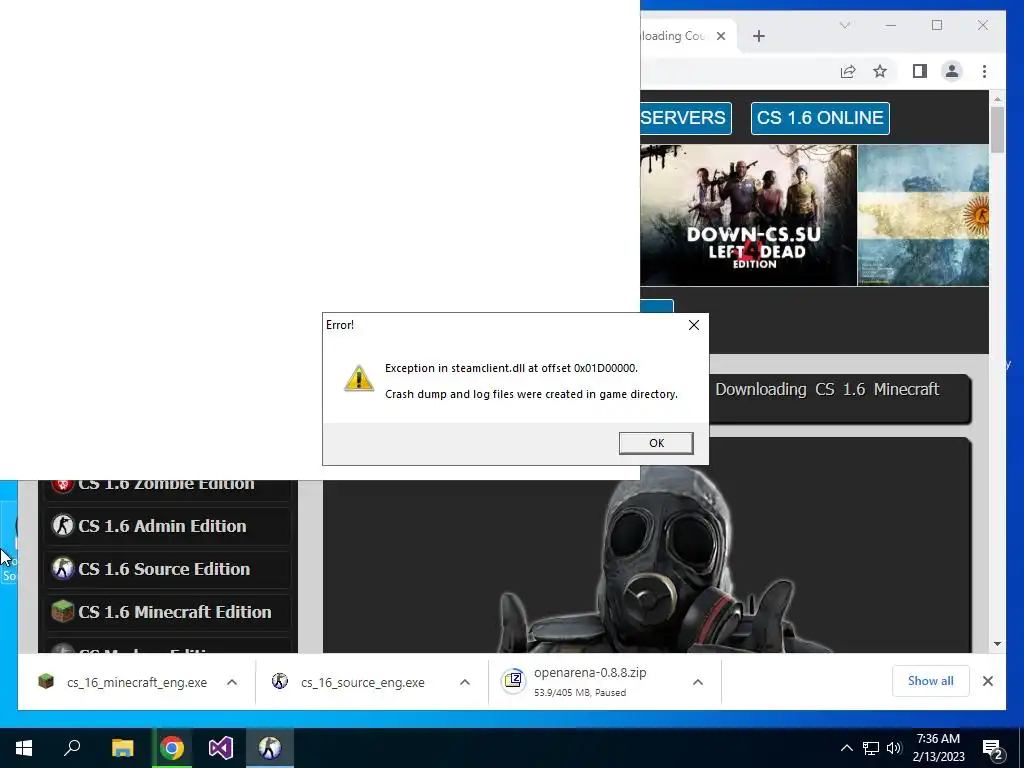
Task: Open Visual Studio from taskbar
Action: tap(221, 748)
